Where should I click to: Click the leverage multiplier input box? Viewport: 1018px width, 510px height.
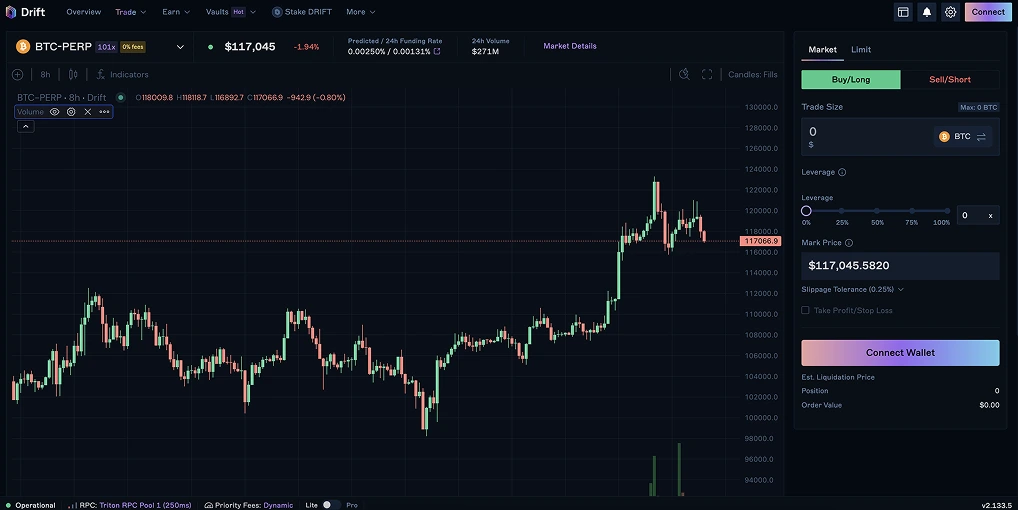(x=978, y=215)
